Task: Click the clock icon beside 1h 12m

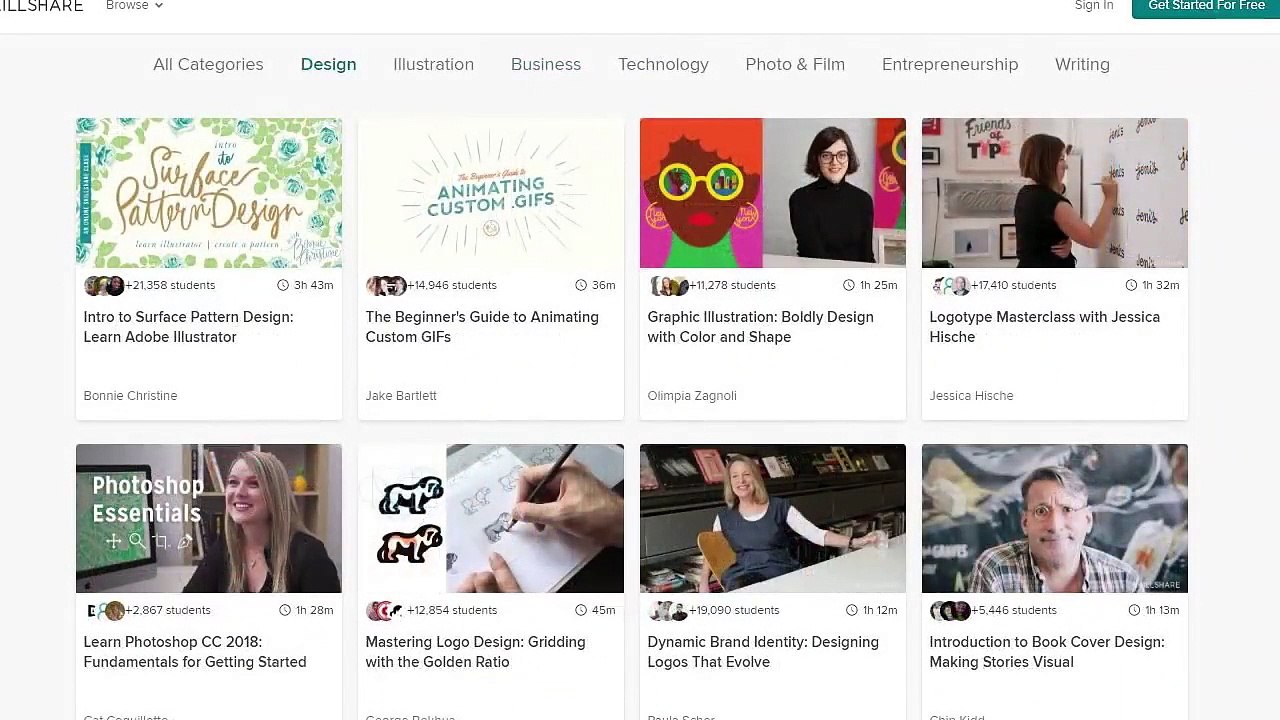Action: point(852,610)
